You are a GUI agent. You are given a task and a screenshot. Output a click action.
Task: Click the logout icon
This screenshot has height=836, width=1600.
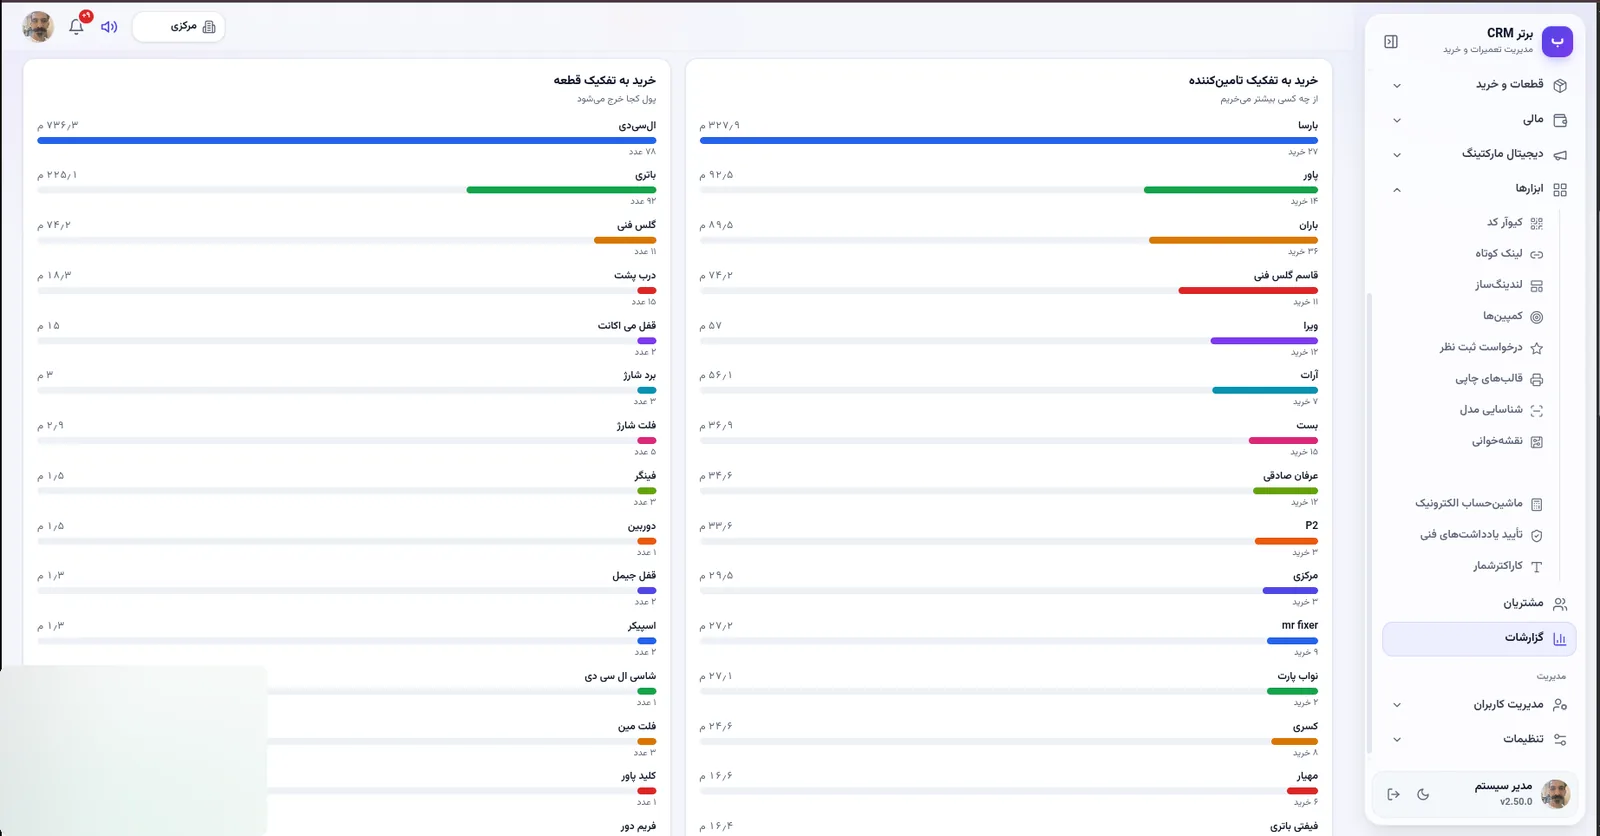click(1393, 795)
